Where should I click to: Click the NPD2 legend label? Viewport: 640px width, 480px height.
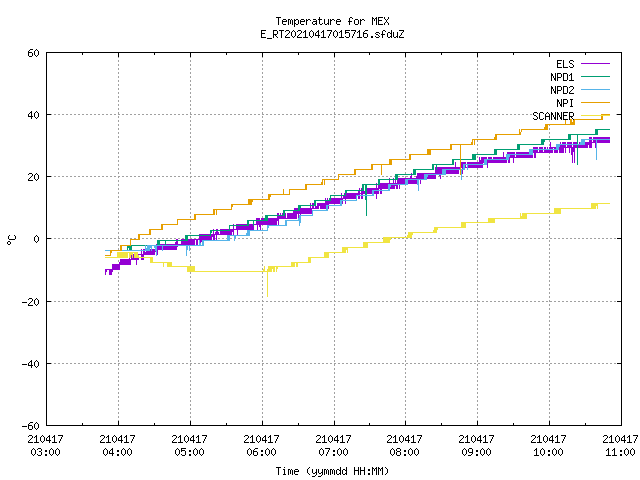562,90
